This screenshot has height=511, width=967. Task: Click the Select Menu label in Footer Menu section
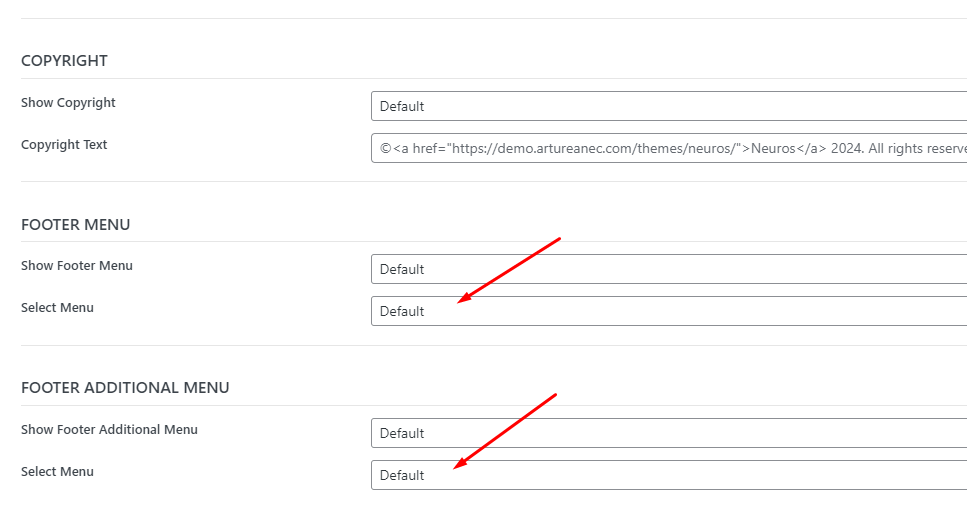pyautogui.click(x=57, y=308)
